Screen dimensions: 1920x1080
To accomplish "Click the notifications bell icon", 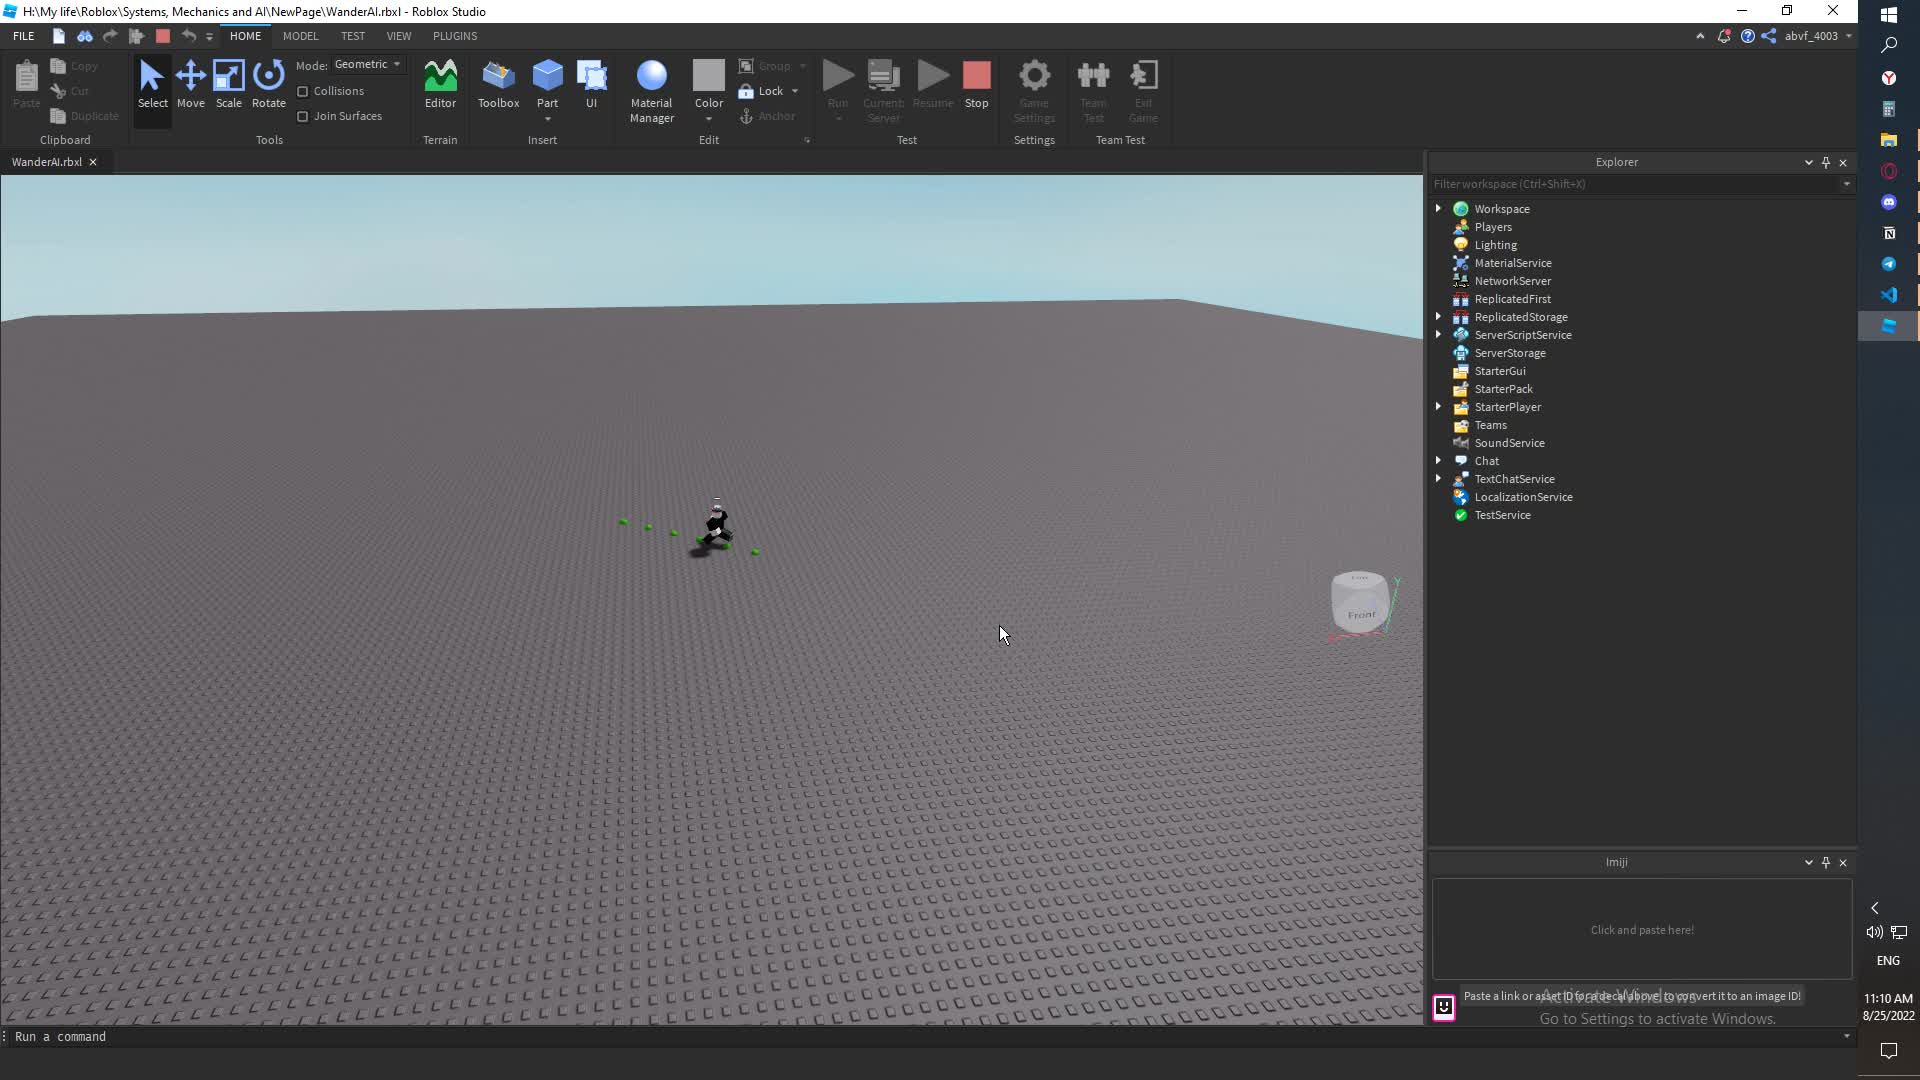I will click(1723, 36).
